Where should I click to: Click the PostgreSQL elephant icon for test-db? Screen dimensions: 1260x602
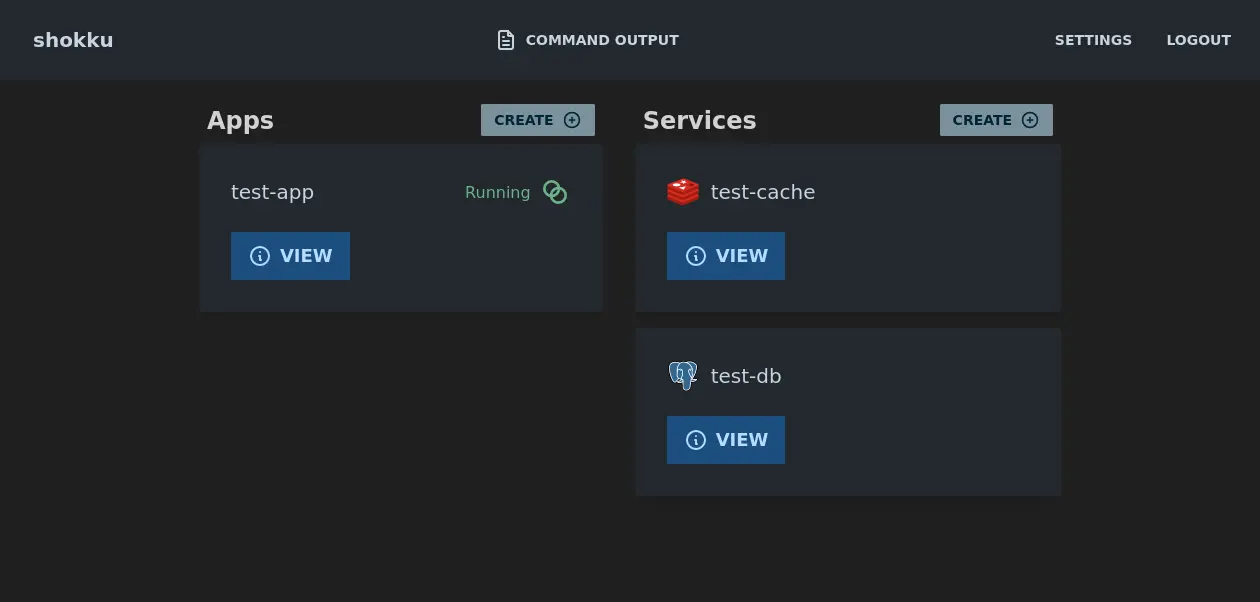click(683, 376)
